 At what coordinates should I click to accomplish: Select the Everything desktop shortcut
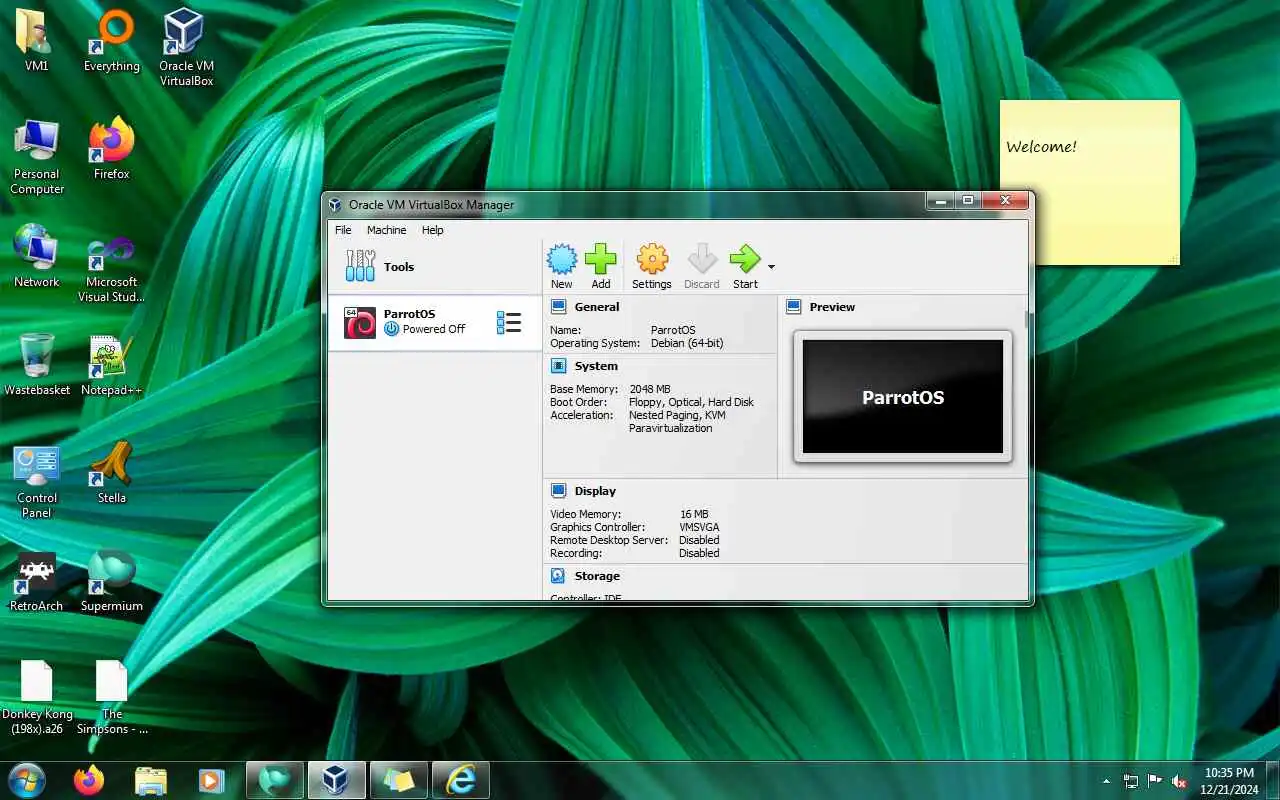pyautogui.click(x=112, y=40)
